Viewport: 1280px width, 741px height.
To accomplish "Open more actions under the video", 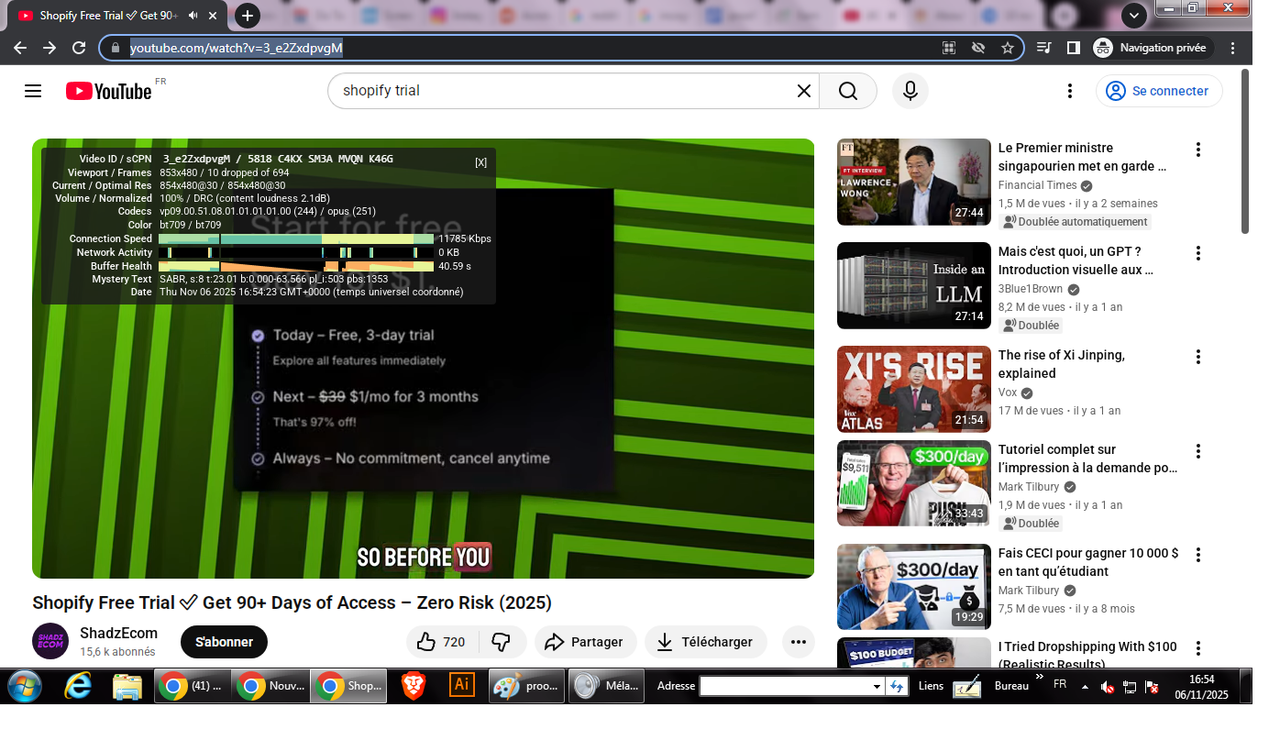I will [x=798, y=642].
